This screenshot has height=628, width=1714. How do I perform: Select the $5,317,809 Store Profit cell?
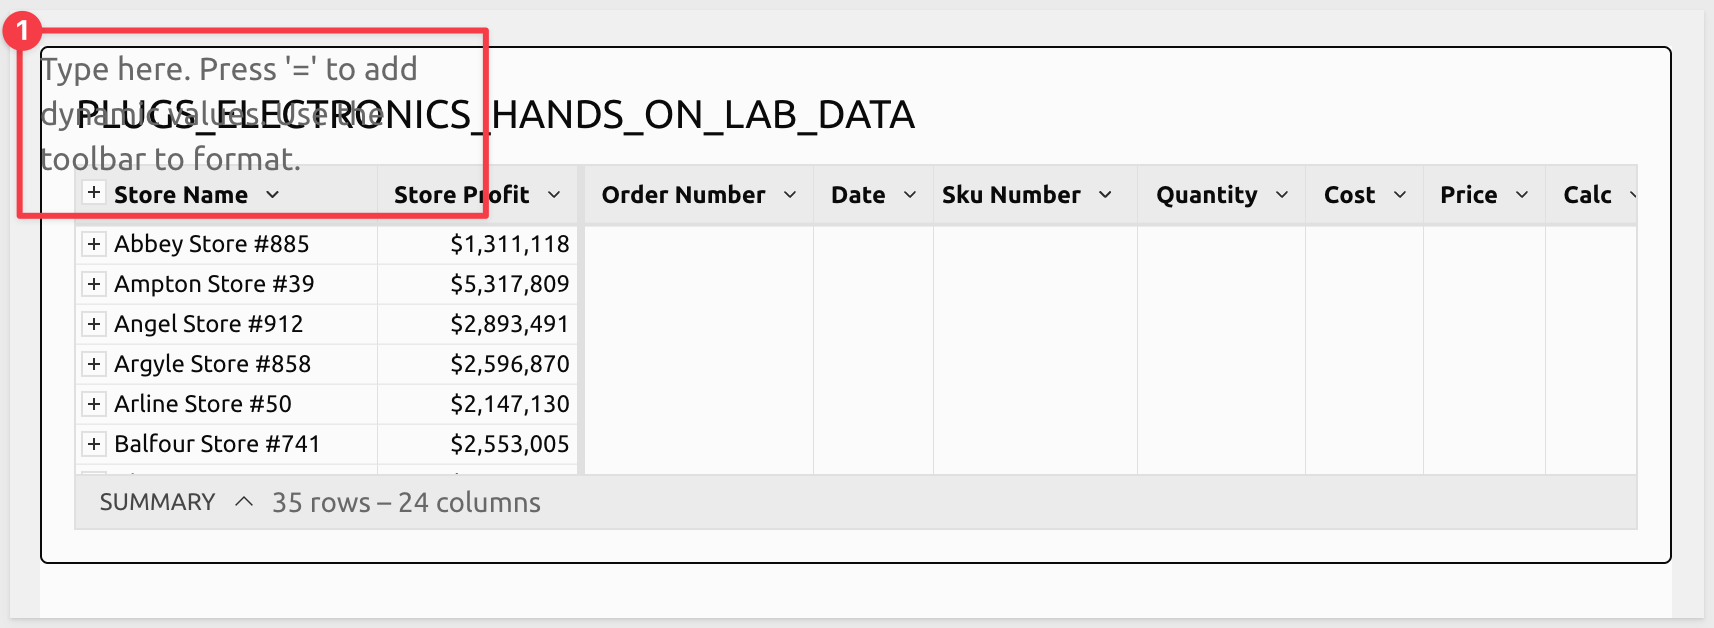pos(509,284)
